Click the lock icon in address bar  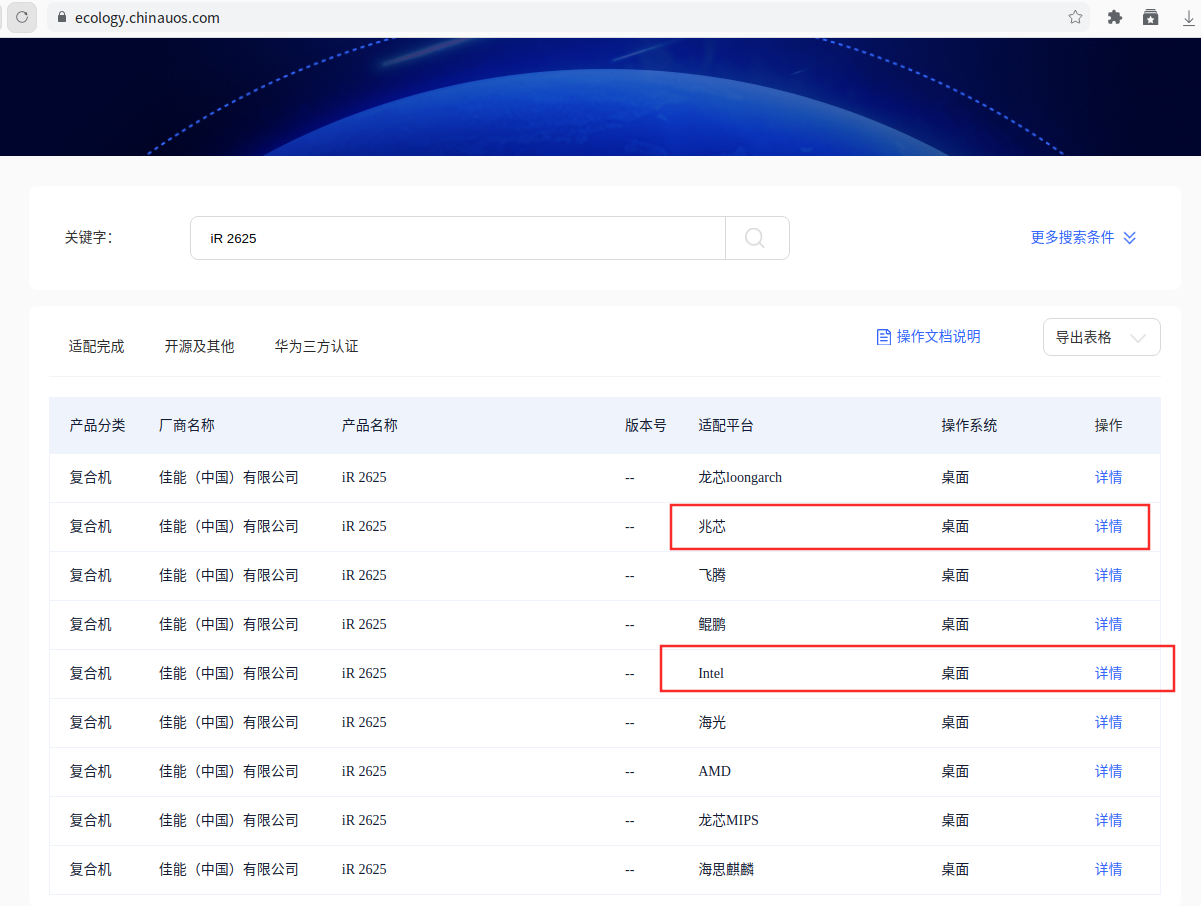point(62,17)
